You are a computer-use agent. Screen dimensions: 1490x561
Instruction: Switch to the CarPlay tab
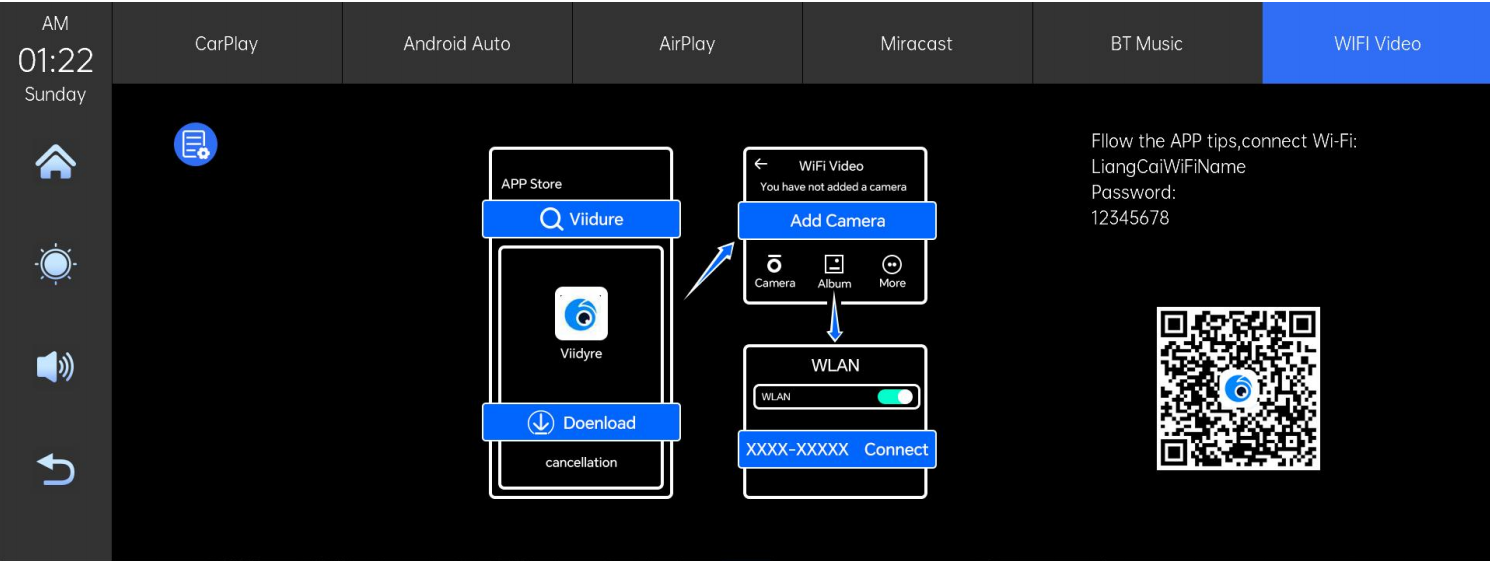tap(226, 44)
